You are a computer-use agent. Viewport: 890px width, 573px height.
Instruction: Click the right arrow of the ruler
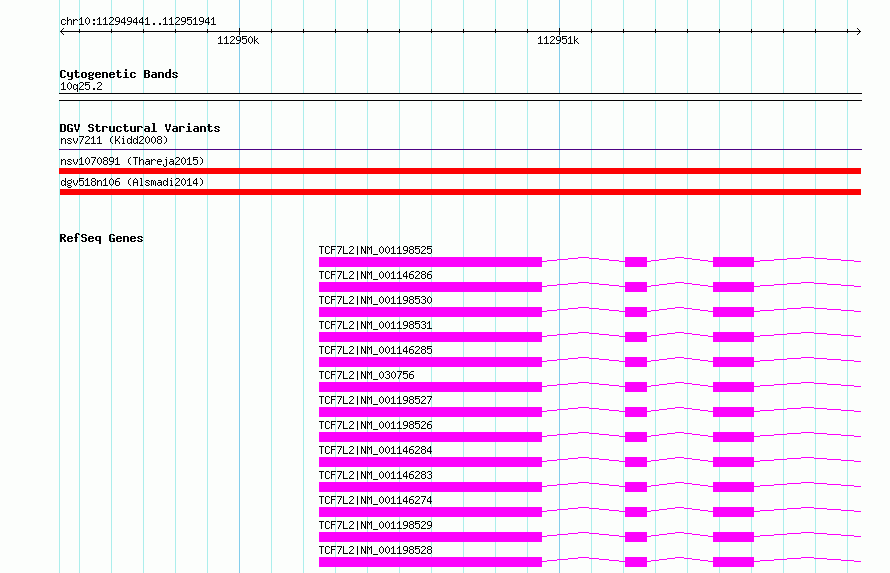coord(858,31)
